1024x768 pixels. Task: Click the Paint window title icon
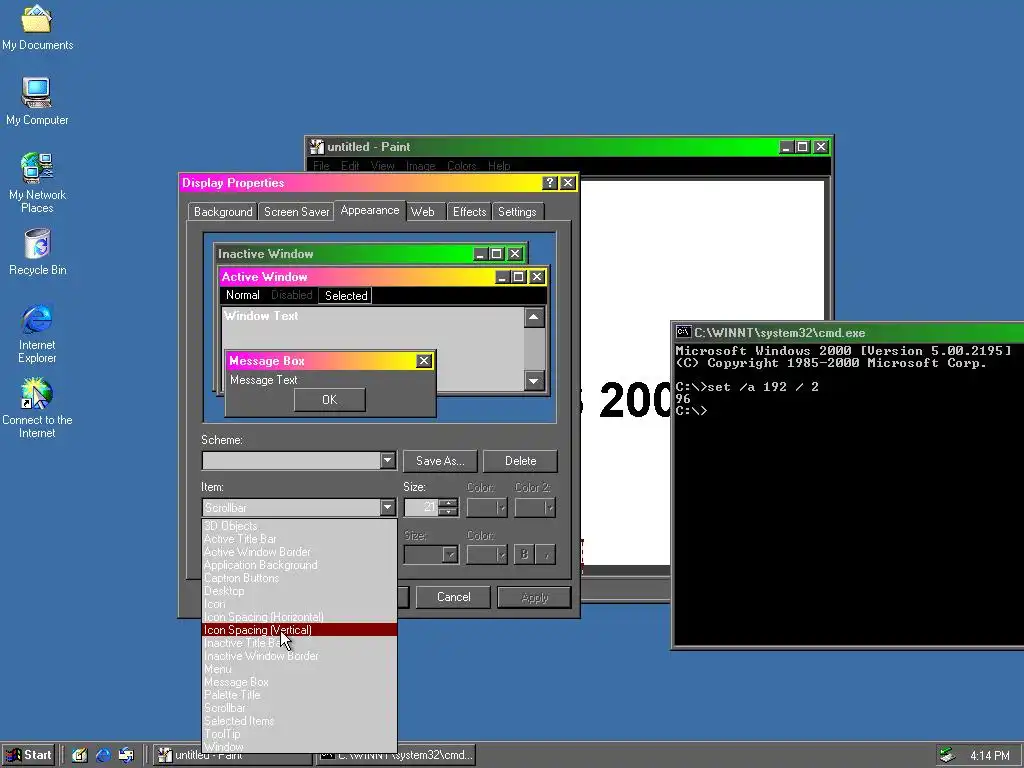(x=317, y=147)
